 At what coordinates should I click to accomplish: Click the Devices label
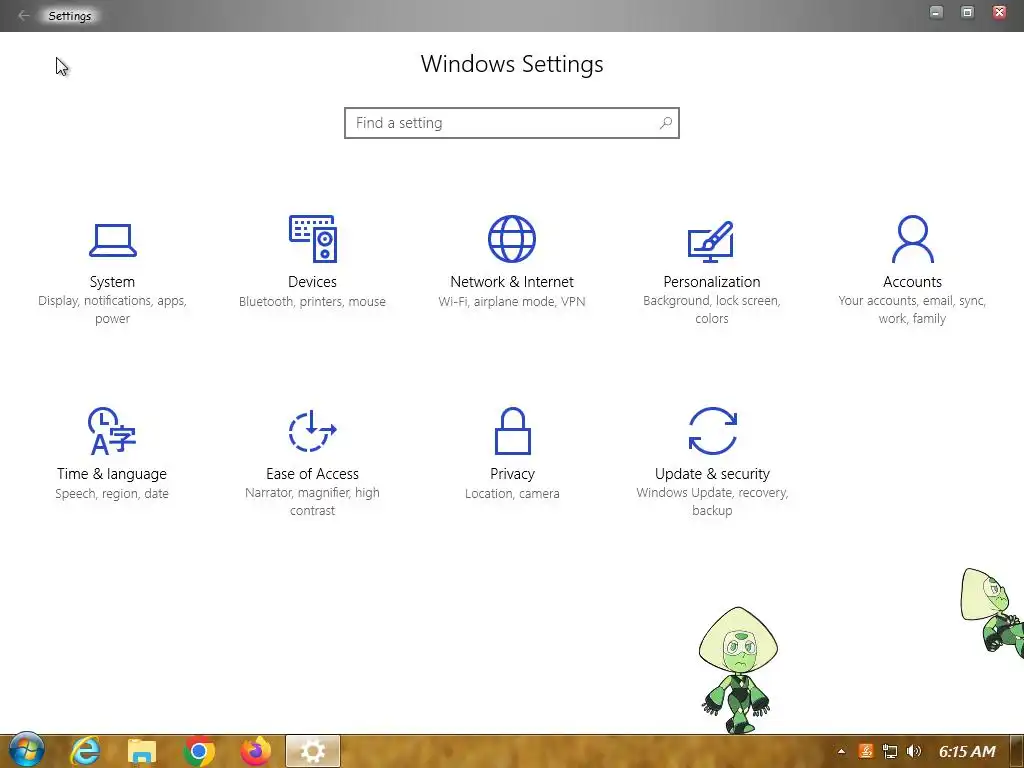pos(312,281)
